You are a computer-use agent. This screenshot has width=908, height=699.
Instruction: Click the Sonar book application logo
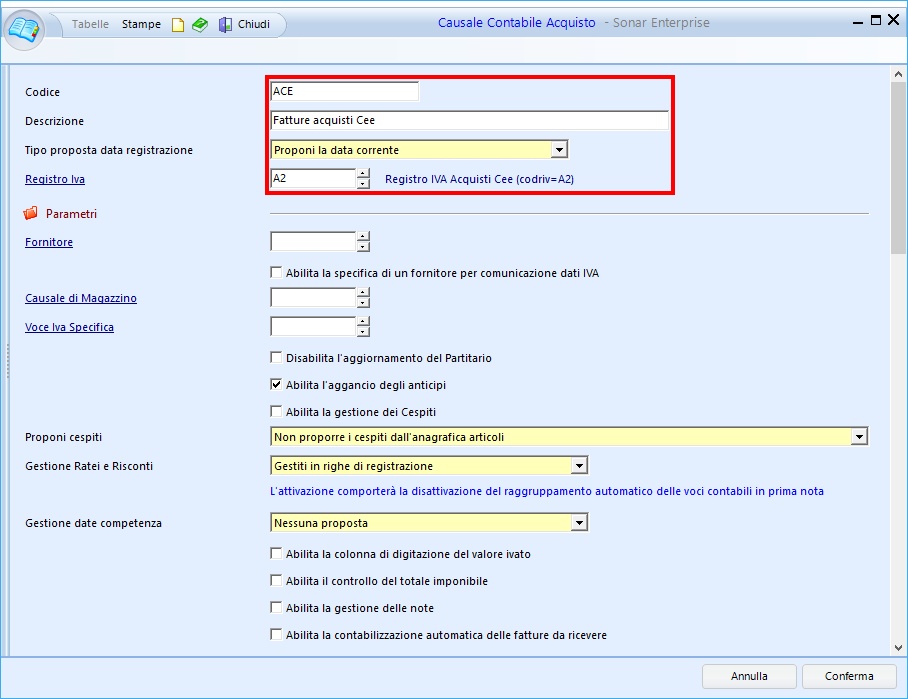pyautogui.click(x=25, y=27)
